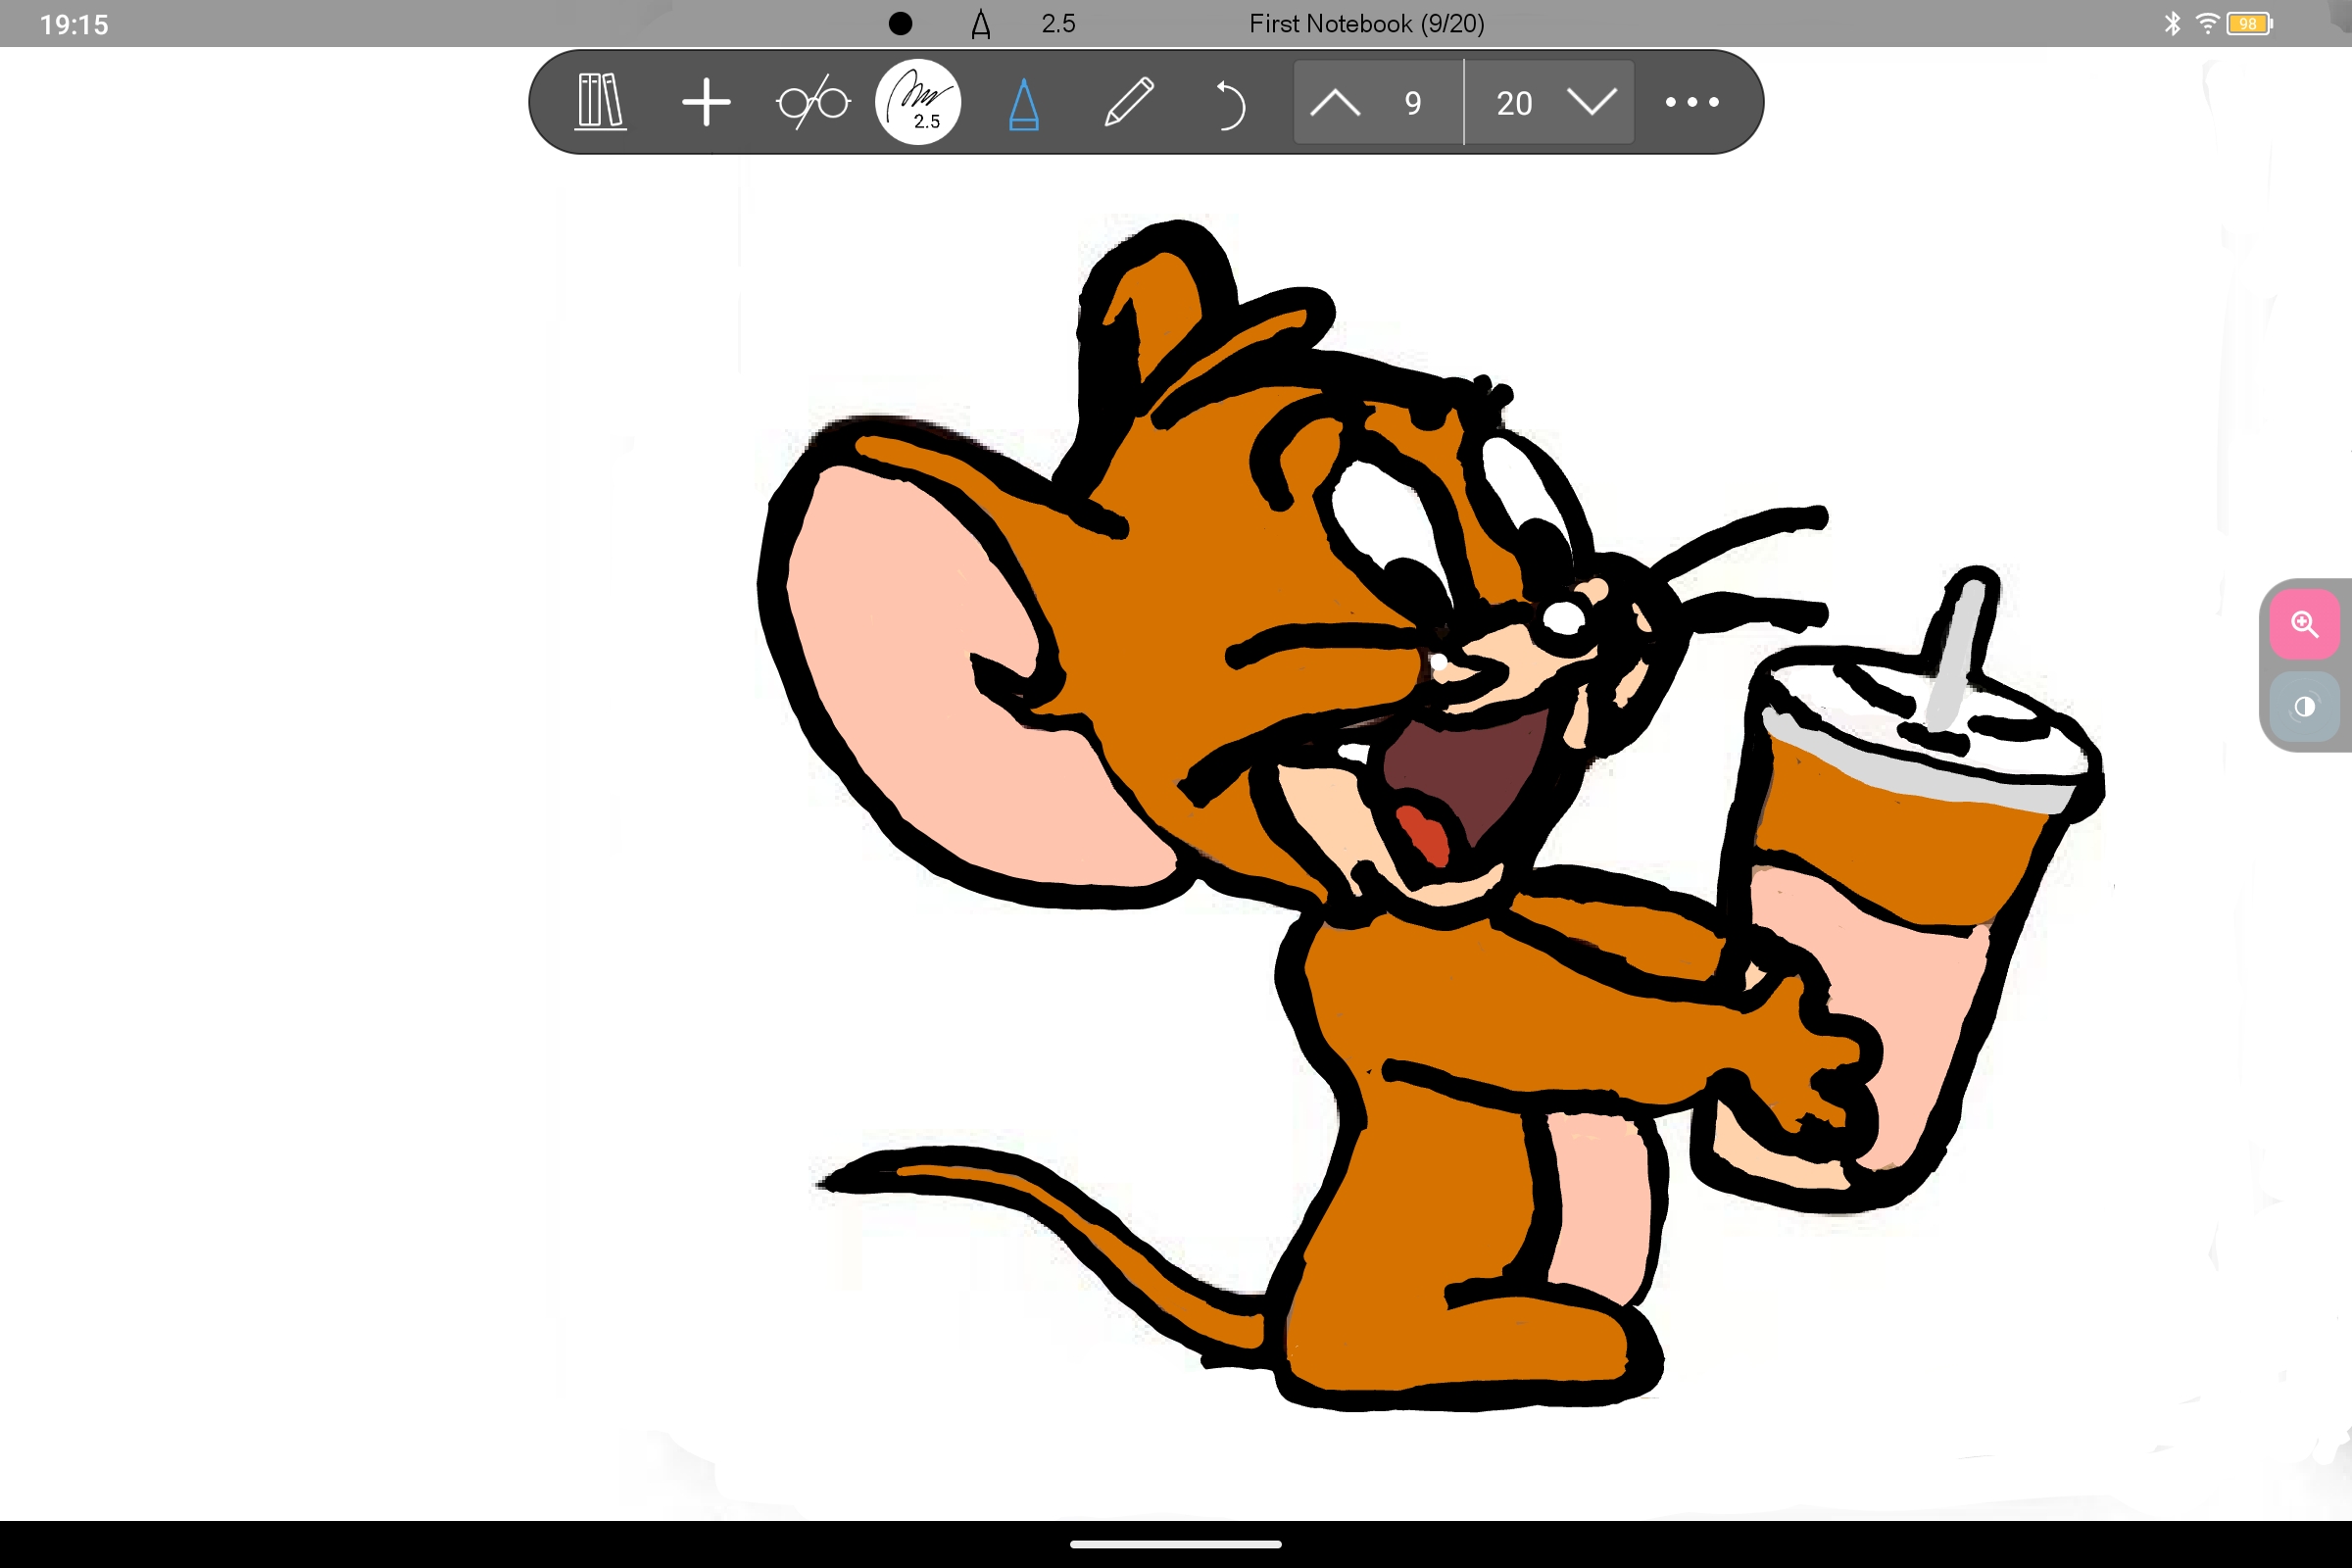Open the pink magnifier zoom tool
2352x1568 pixels.
(2304, 624)
